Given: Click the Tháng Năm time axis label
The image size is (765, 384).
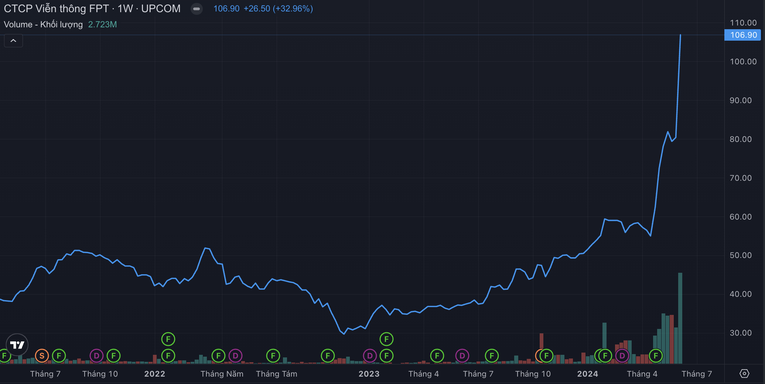Looking at the screenshot, I should 222,374.
